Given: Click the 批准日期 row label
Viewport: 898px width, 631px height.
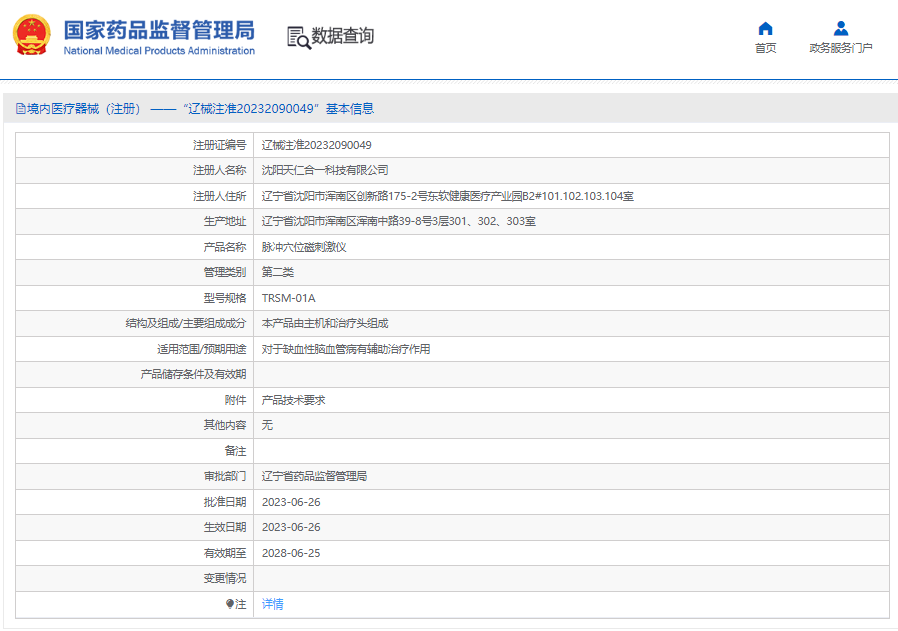Looking at the screenshot, I should pos(224,502).
